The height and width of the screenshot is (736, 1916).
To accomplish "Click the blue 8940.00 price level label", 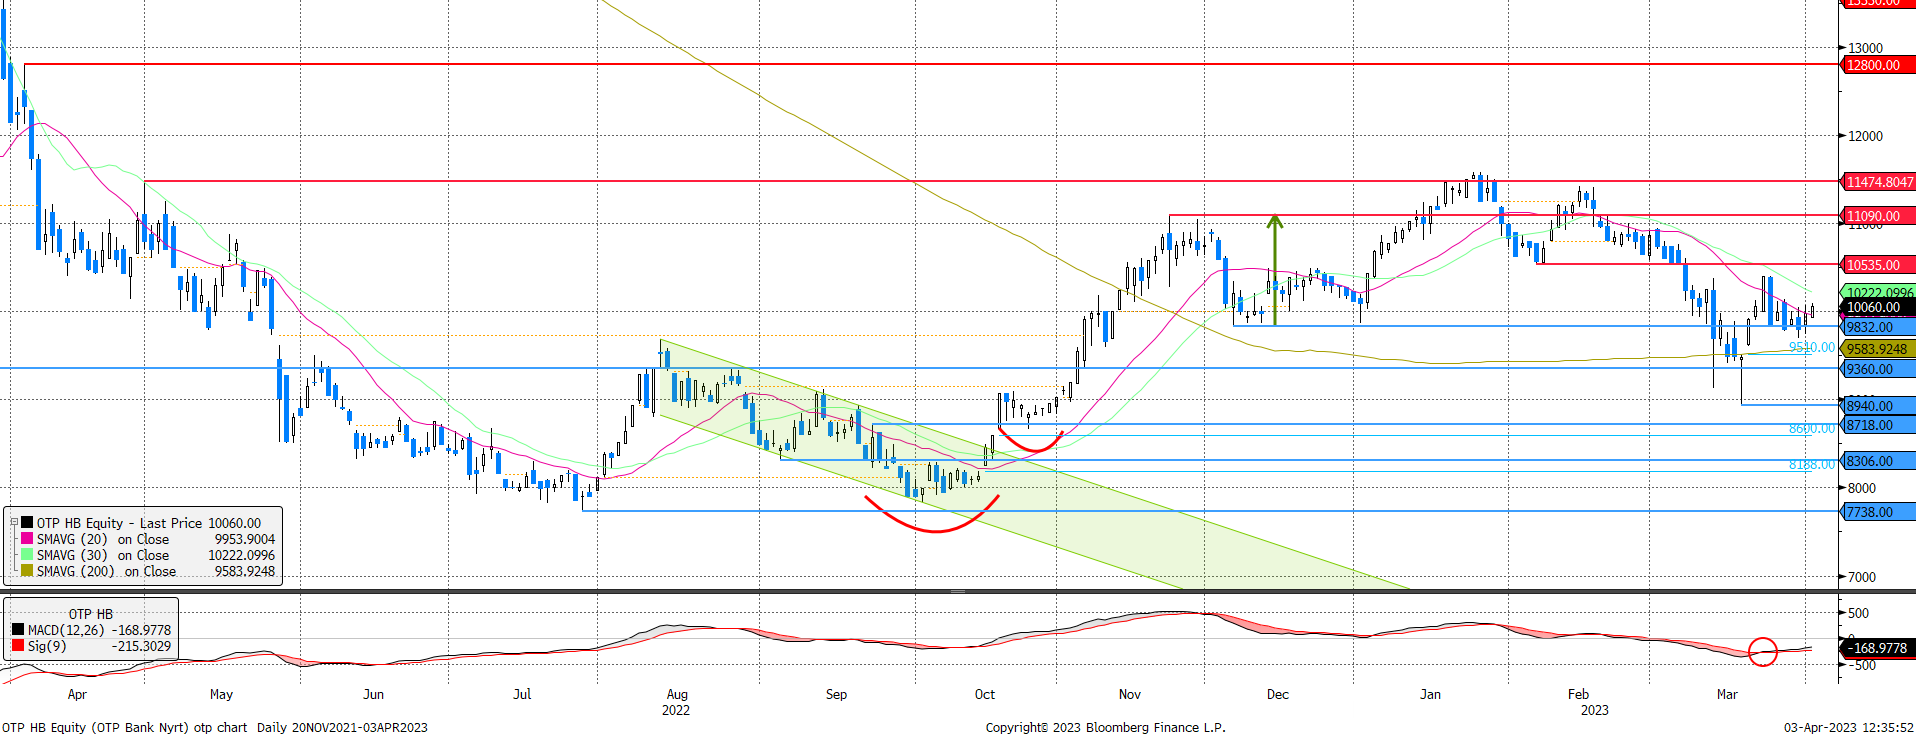I will pos(1878,406).
